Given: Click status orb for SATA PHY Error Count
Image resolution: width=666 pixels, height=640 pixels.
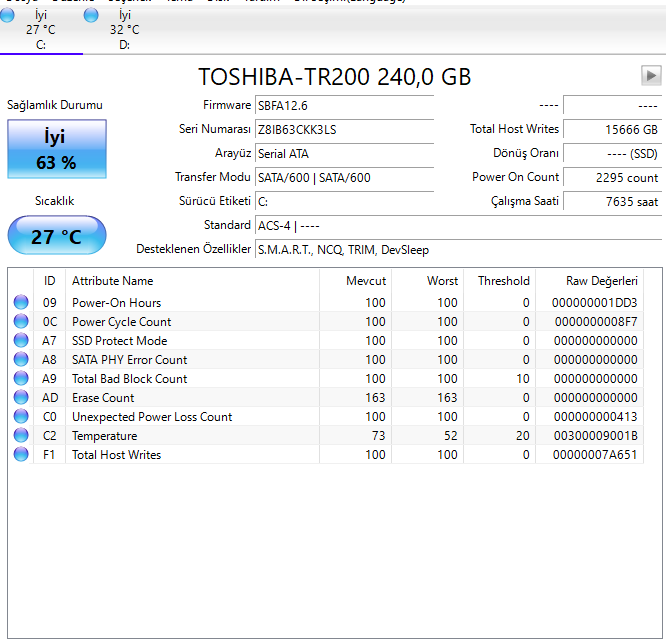Looking at the screenshot, I should (21, 359).
